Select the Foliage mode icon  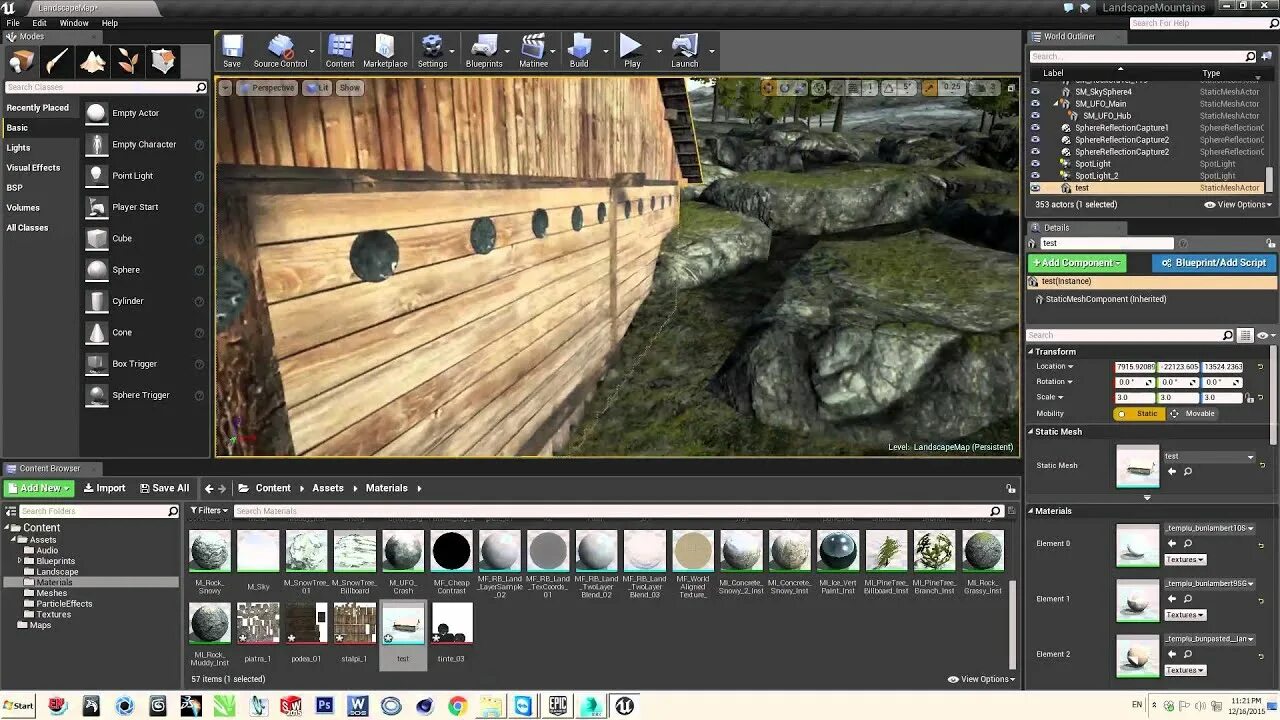click(x=128, y=62)
